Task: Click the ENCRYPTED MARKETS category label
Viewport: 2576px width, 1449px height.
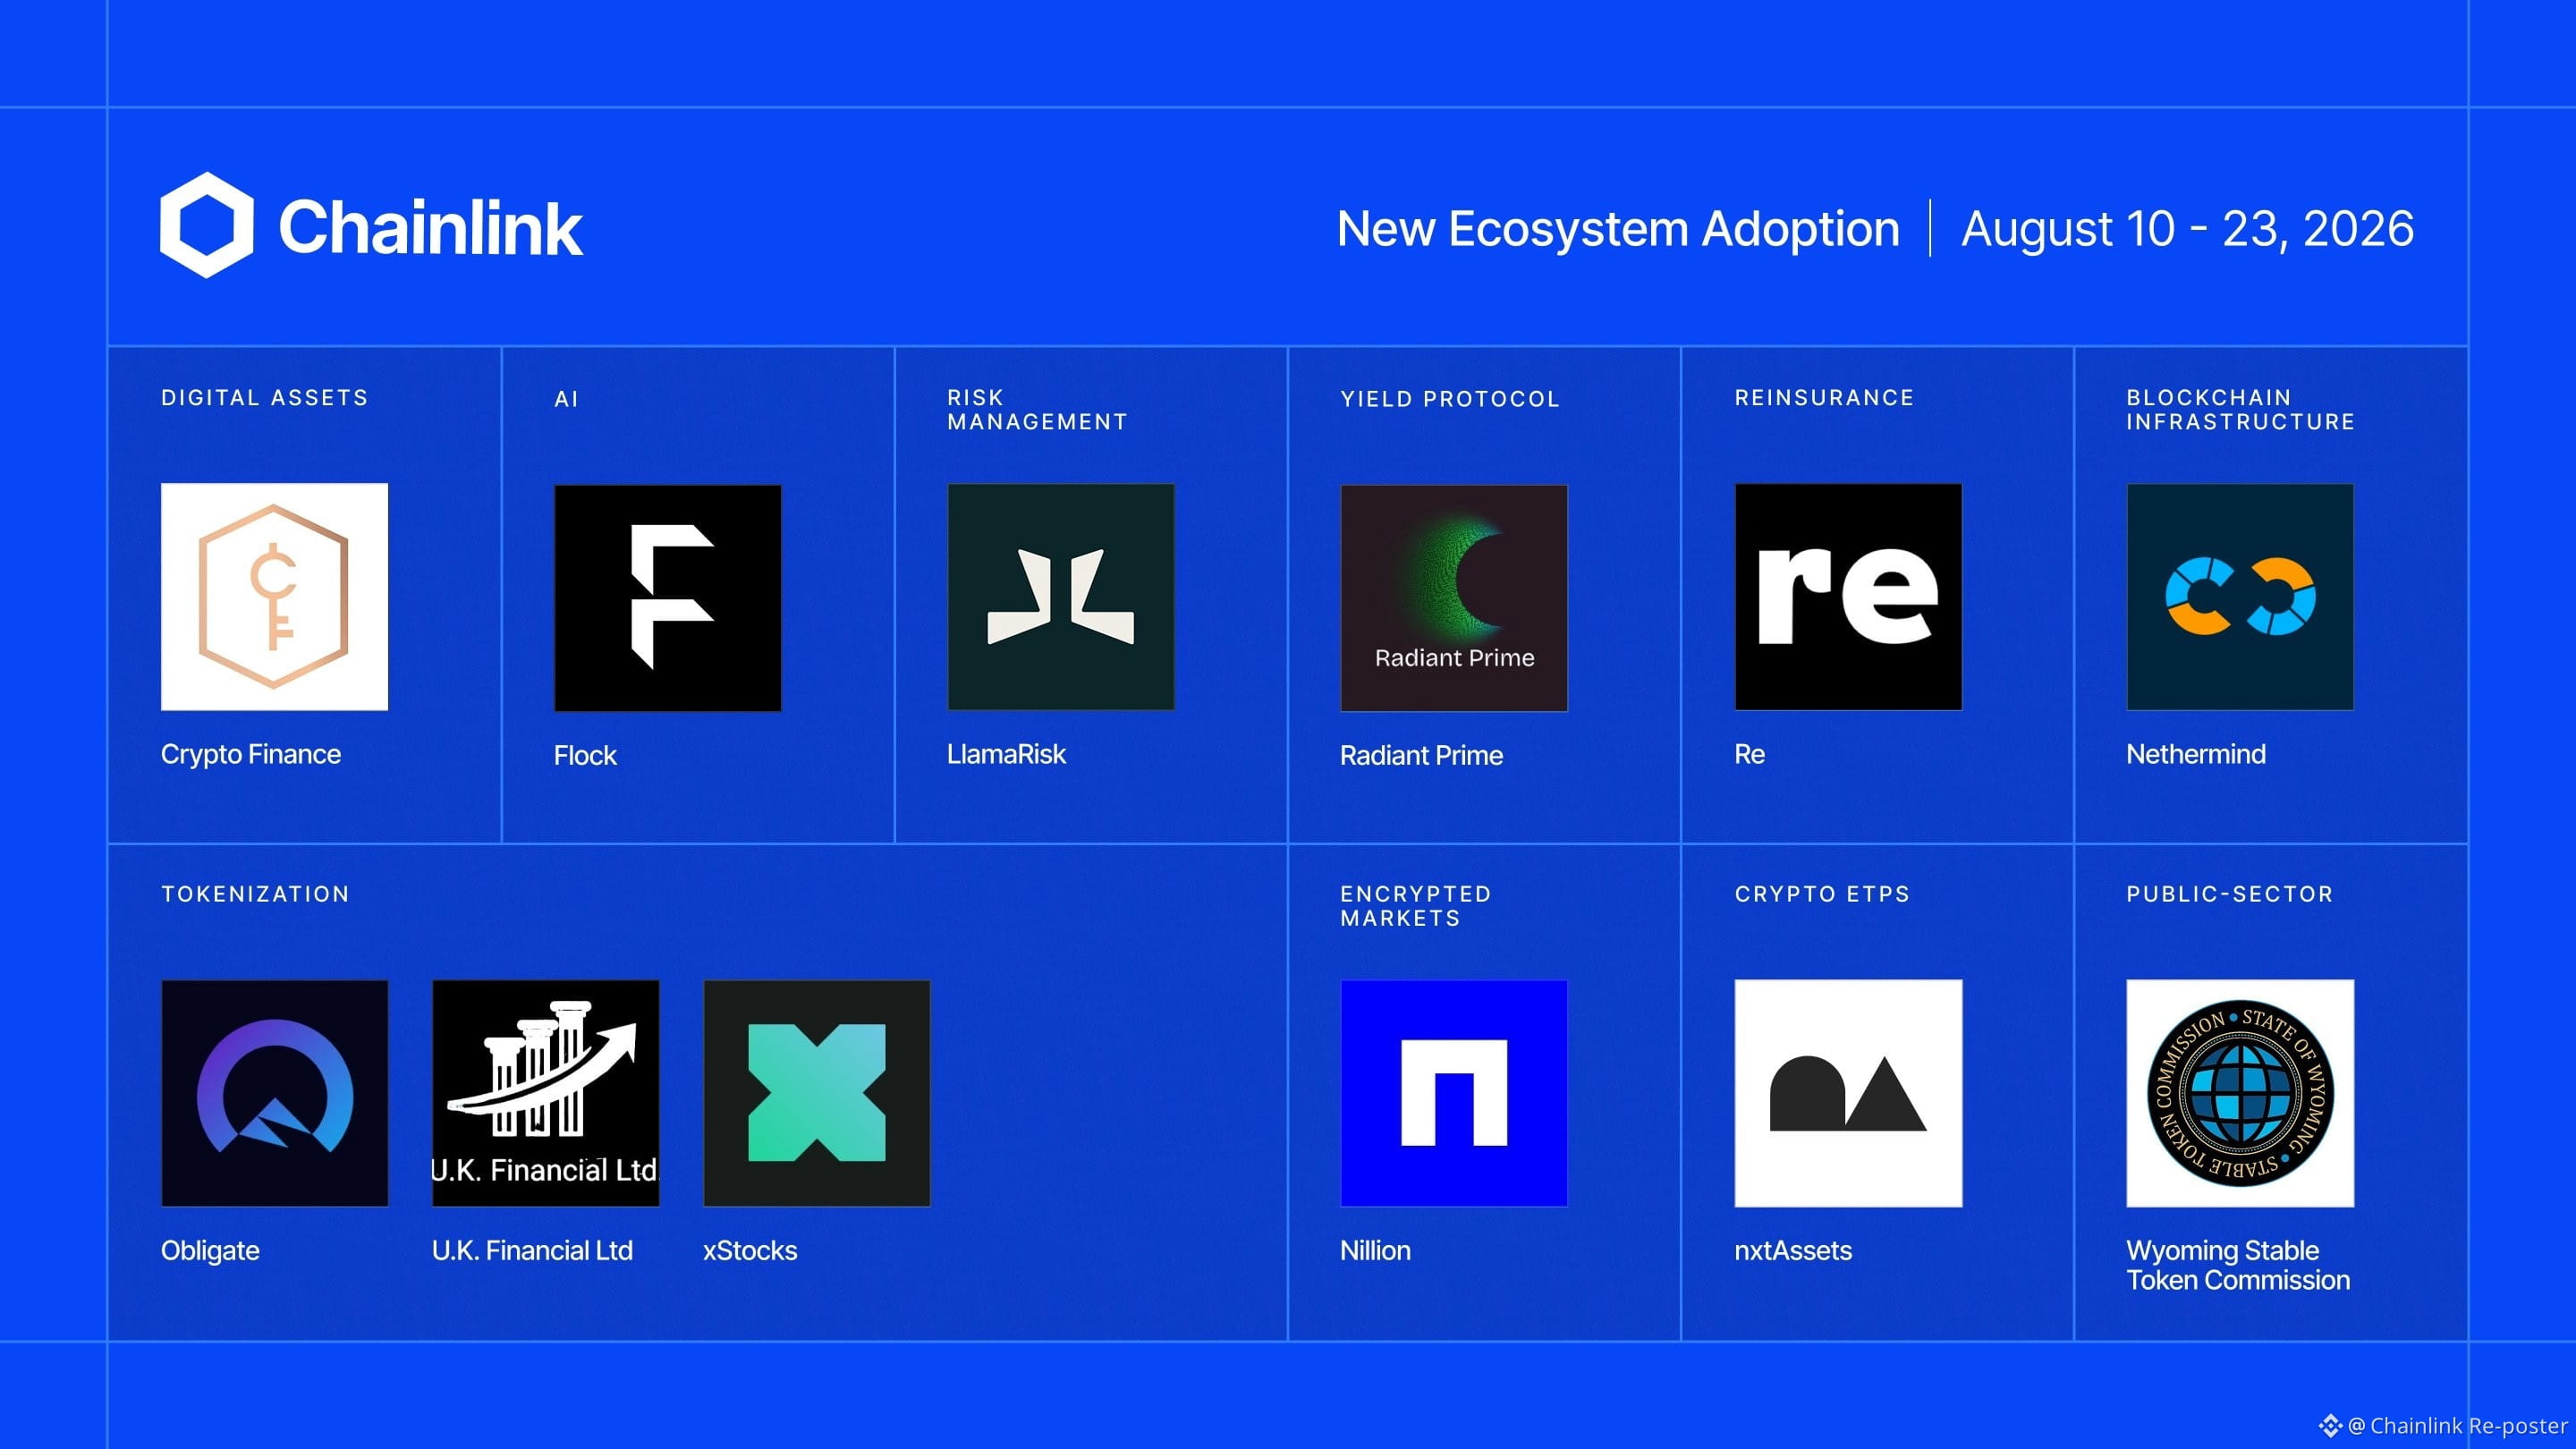Action: click(x=1416, y=906)
